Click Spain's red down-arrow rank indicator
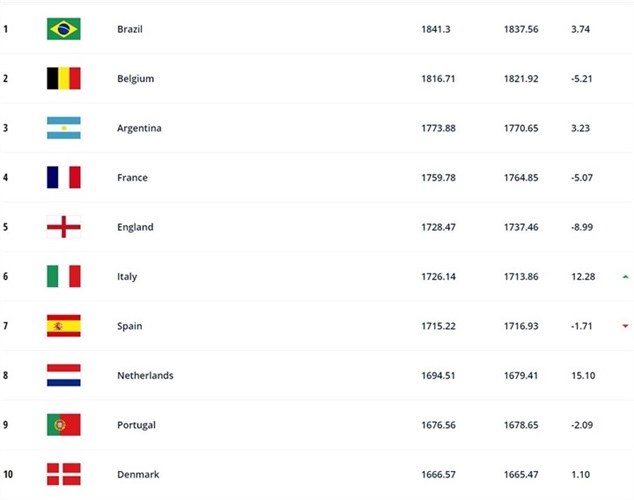The image size is (634, 500). 625,326
